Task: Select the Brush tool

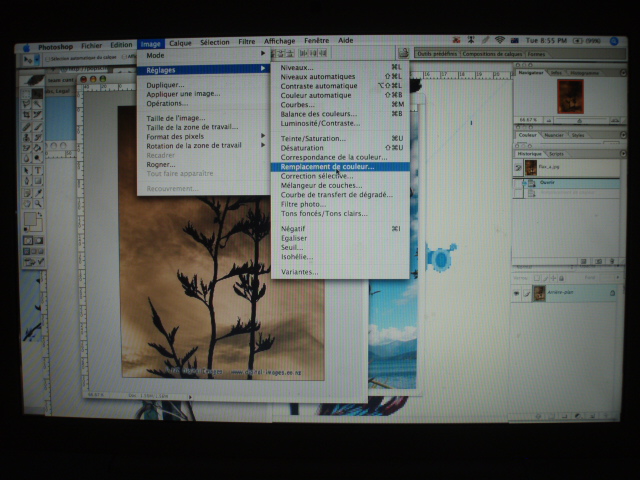Action: pyautogui.click(x=38, y=127)
